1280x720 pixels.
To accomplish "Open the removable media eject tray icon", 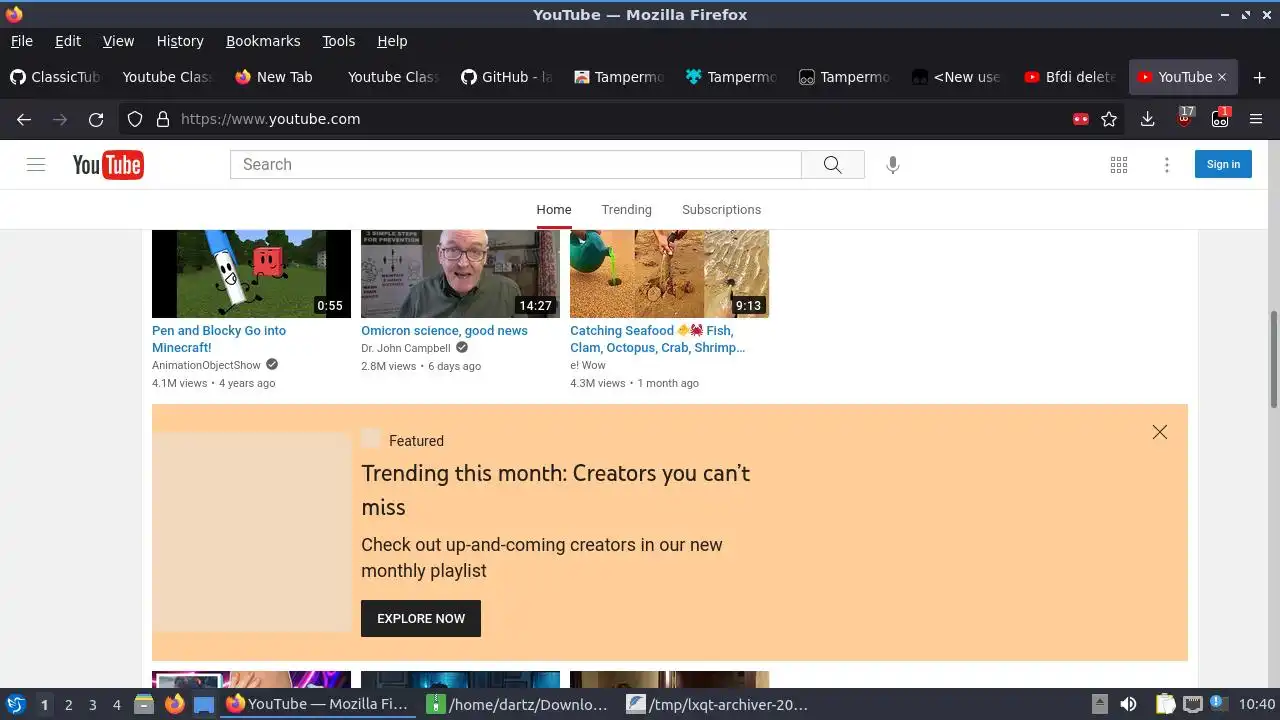I will coord(1099,704).
